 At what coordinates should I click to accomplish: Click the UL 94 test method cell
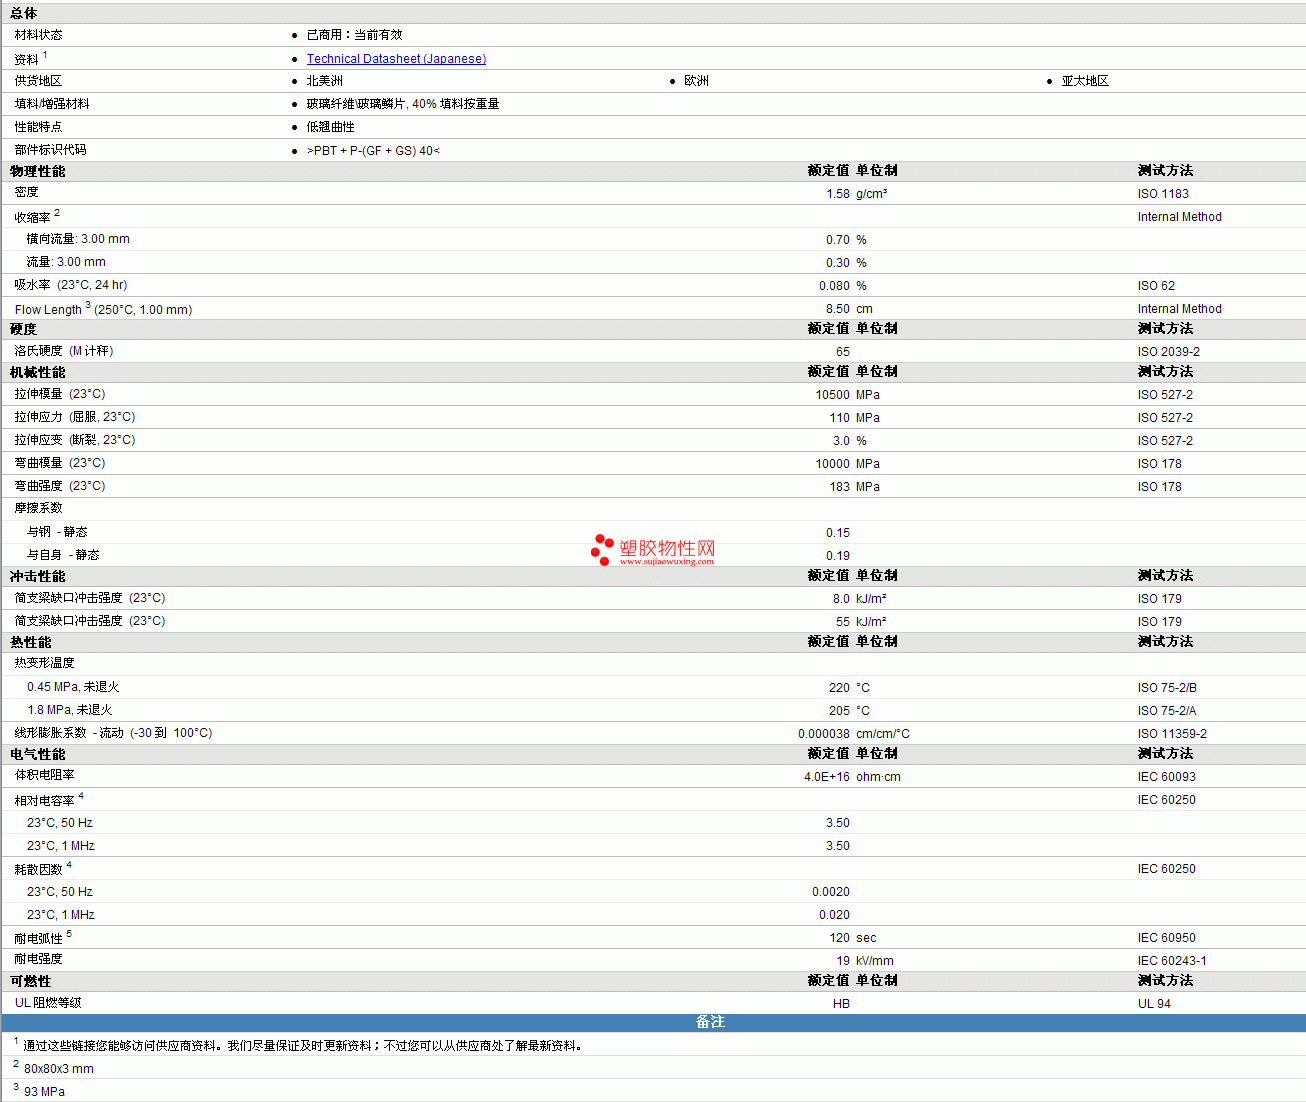point(1154,1004)
